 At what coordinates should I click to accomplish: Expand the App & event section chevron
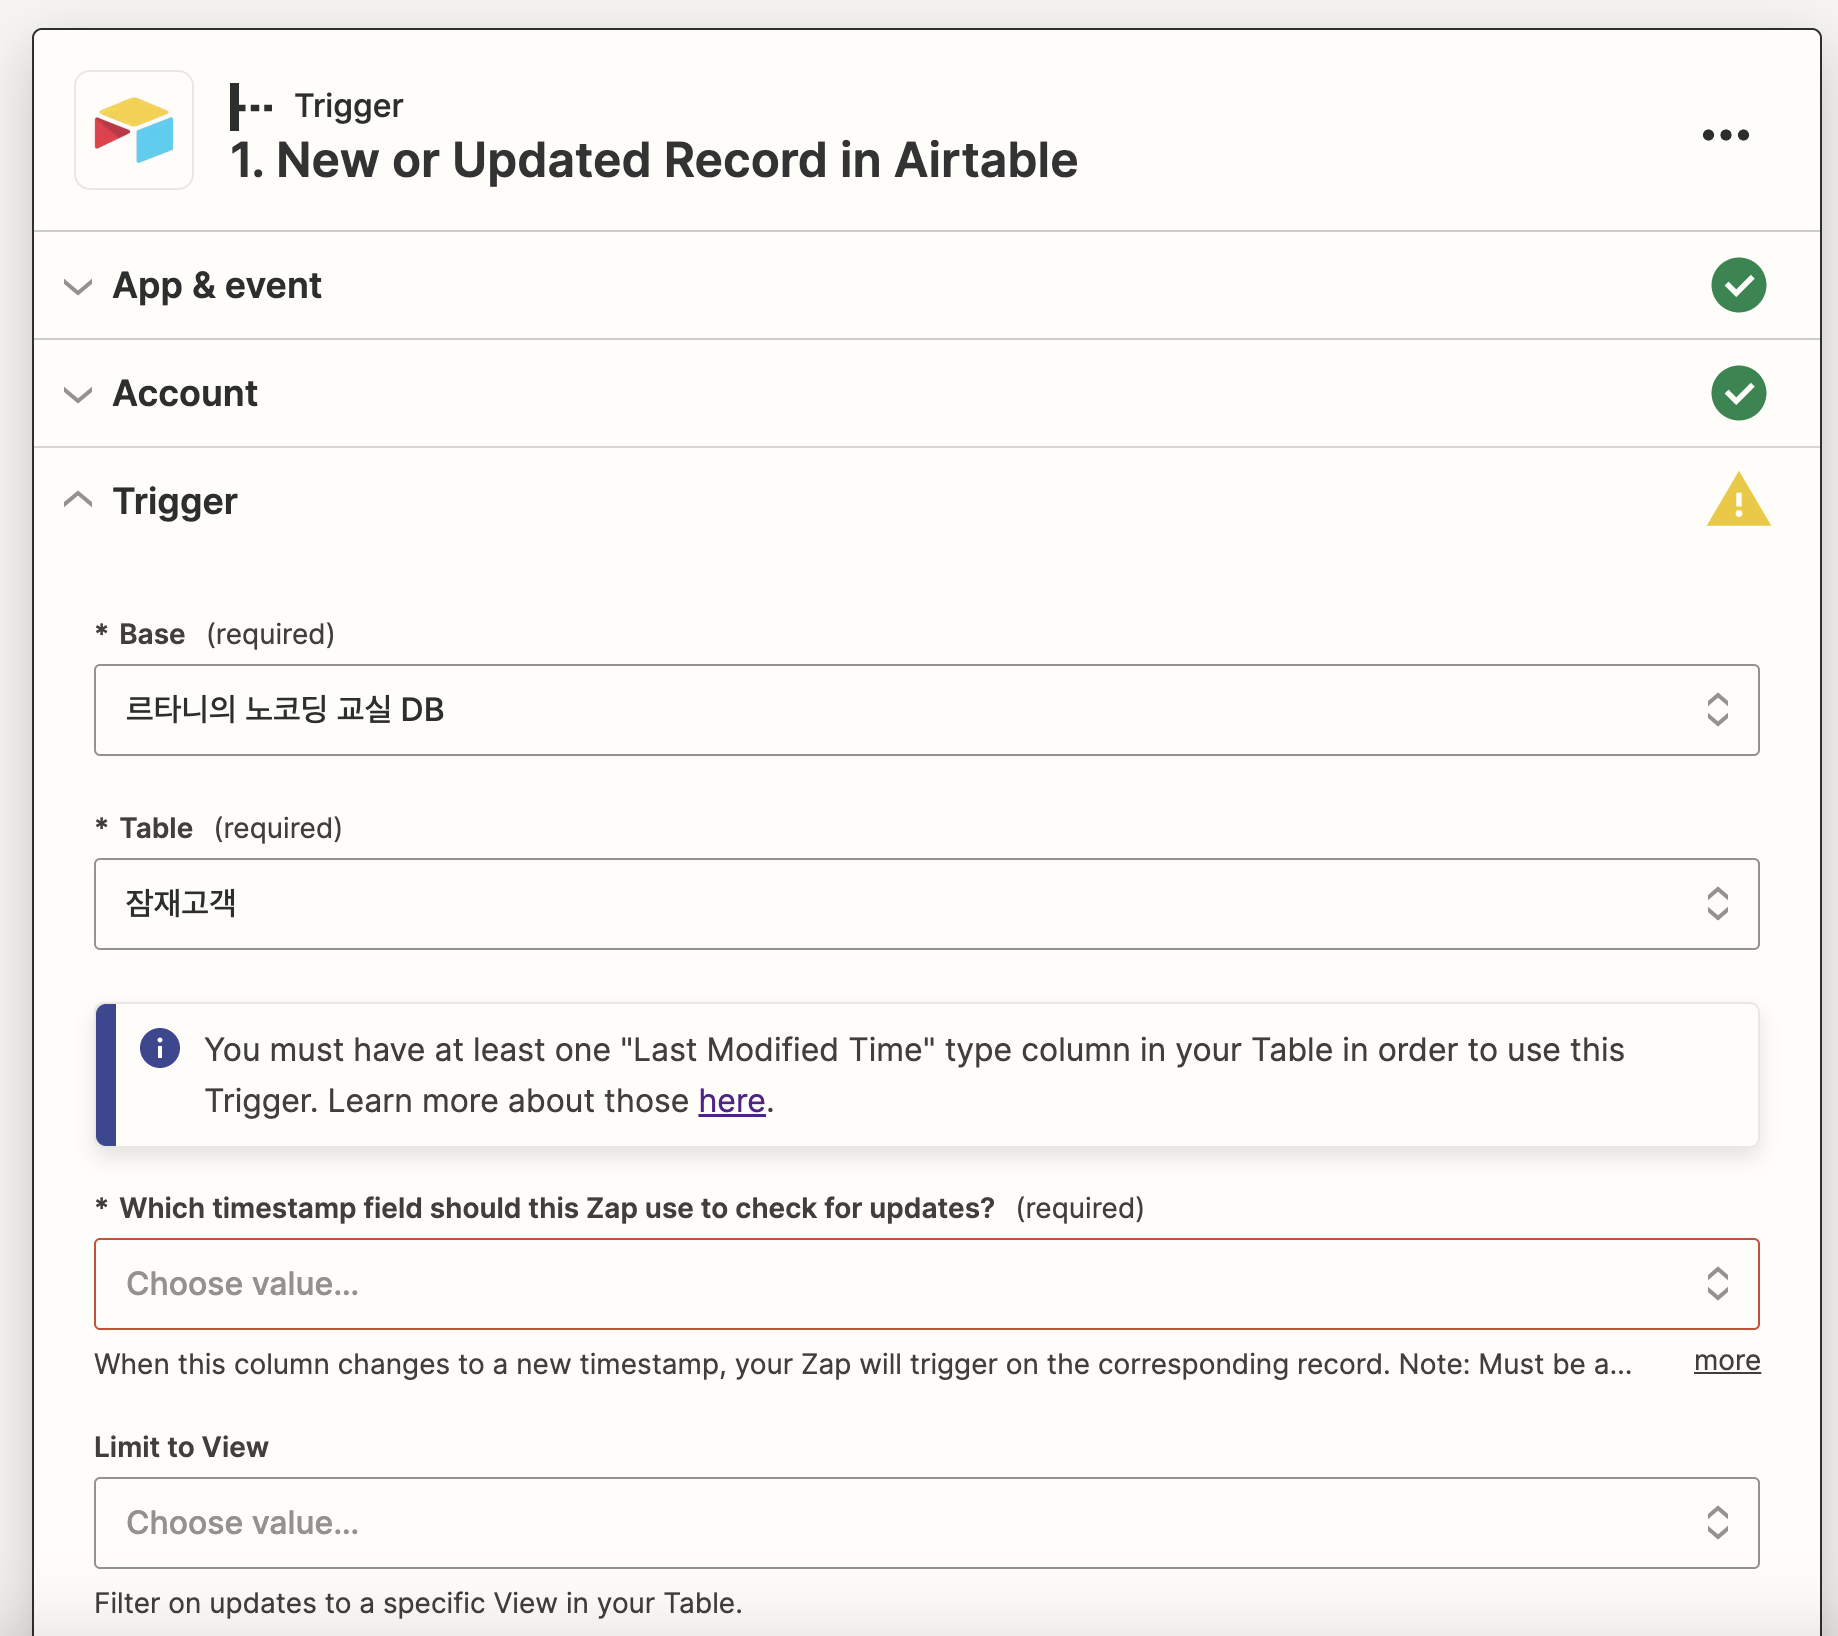pyautogui.click(x=78, y=287)
